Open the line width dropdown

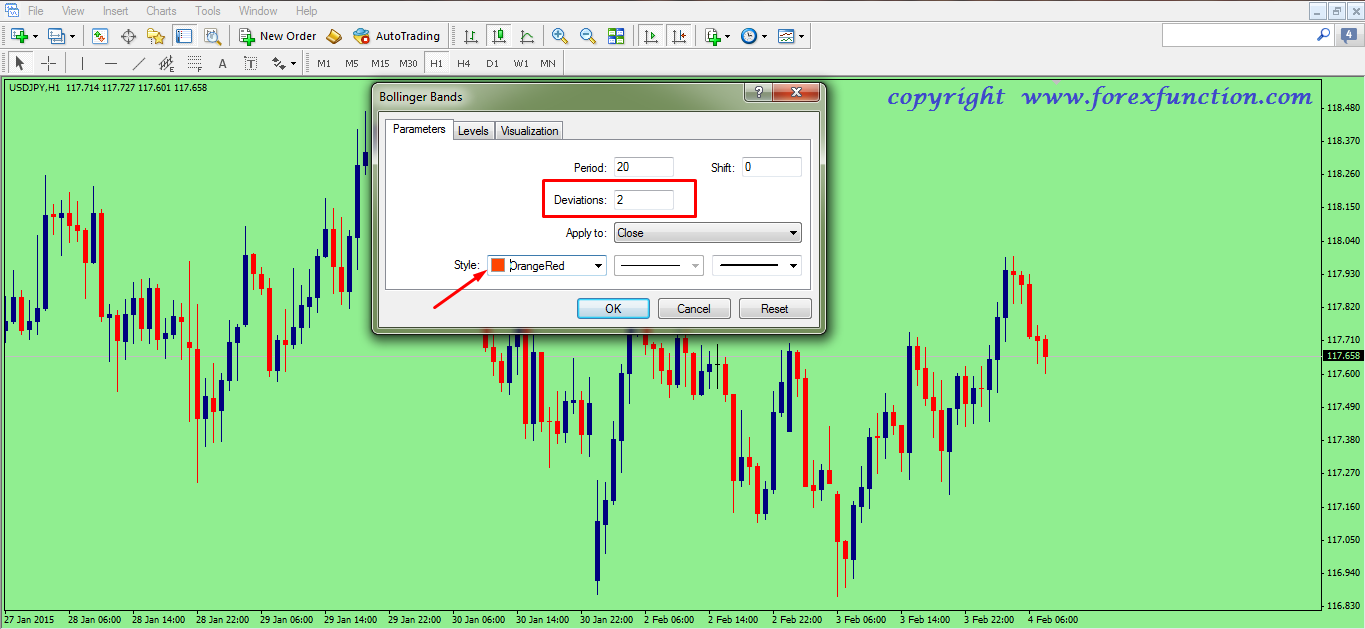click(757, 266)
